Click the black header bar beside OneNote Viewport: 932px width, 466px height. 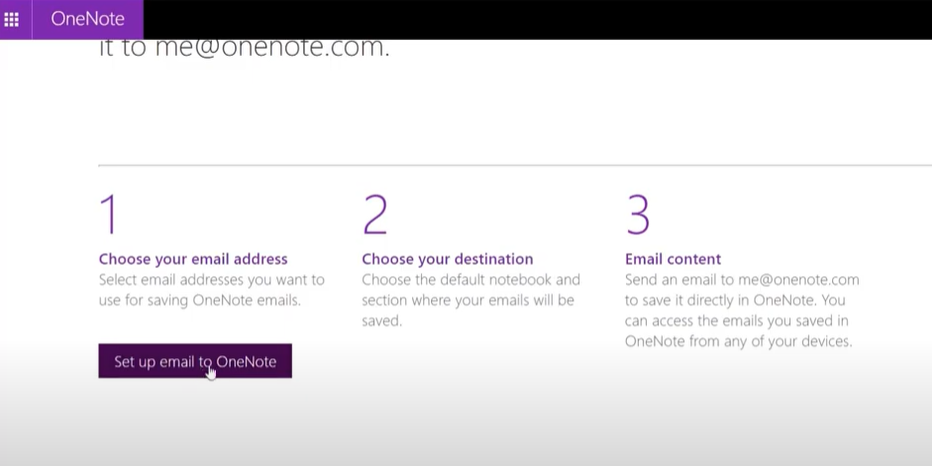(537, 20)
